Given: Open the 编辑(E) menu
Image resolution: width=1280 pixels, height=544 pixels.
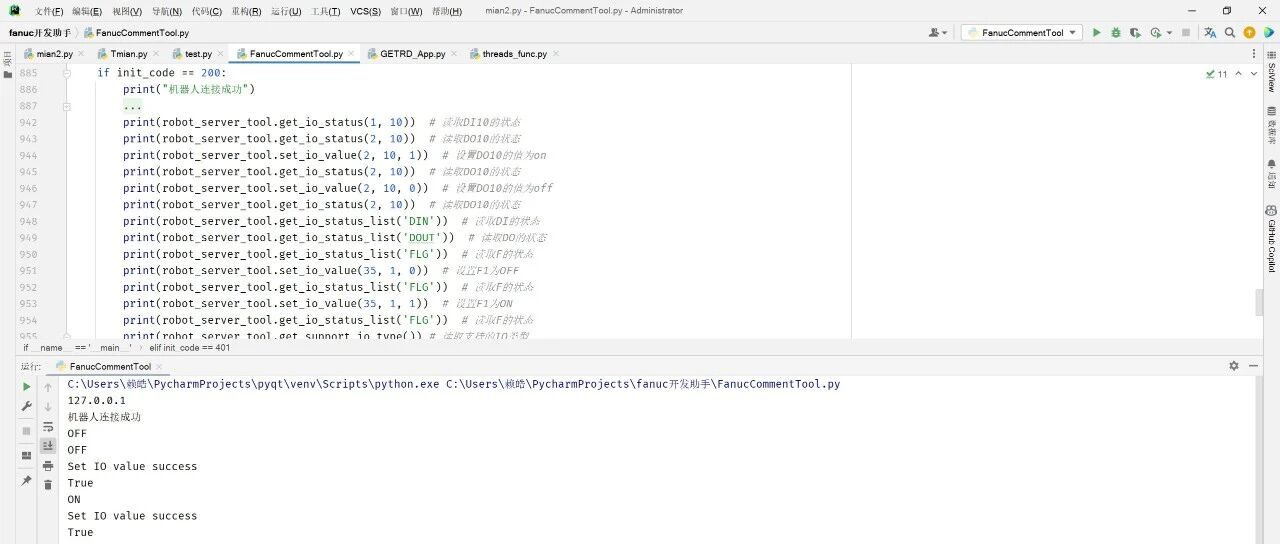Looking at the screenshot, I should tap(87, 11).
